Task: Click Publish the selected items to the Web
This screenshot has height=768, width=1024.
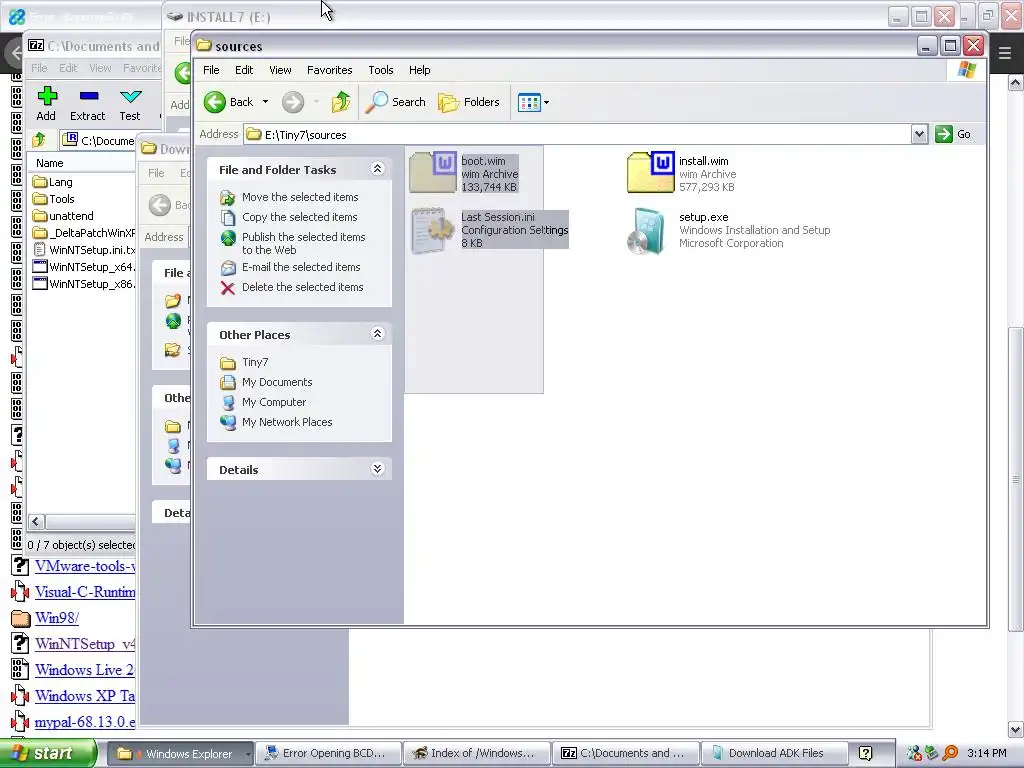Action: click(x=304, y=243)
